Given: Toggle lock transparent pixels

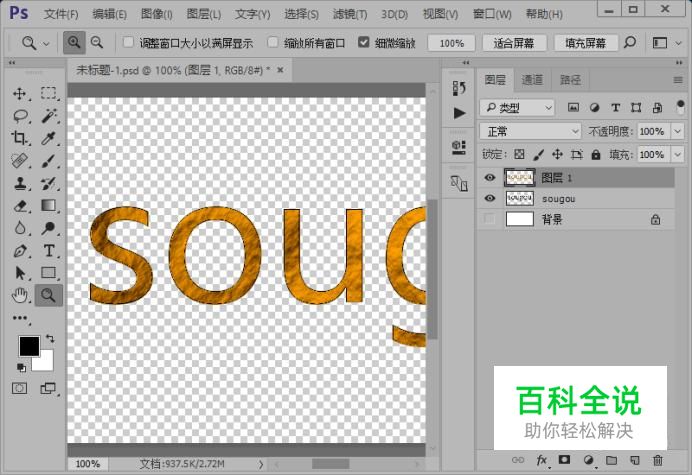Looking at the screenshot, I should coord(519,154).
